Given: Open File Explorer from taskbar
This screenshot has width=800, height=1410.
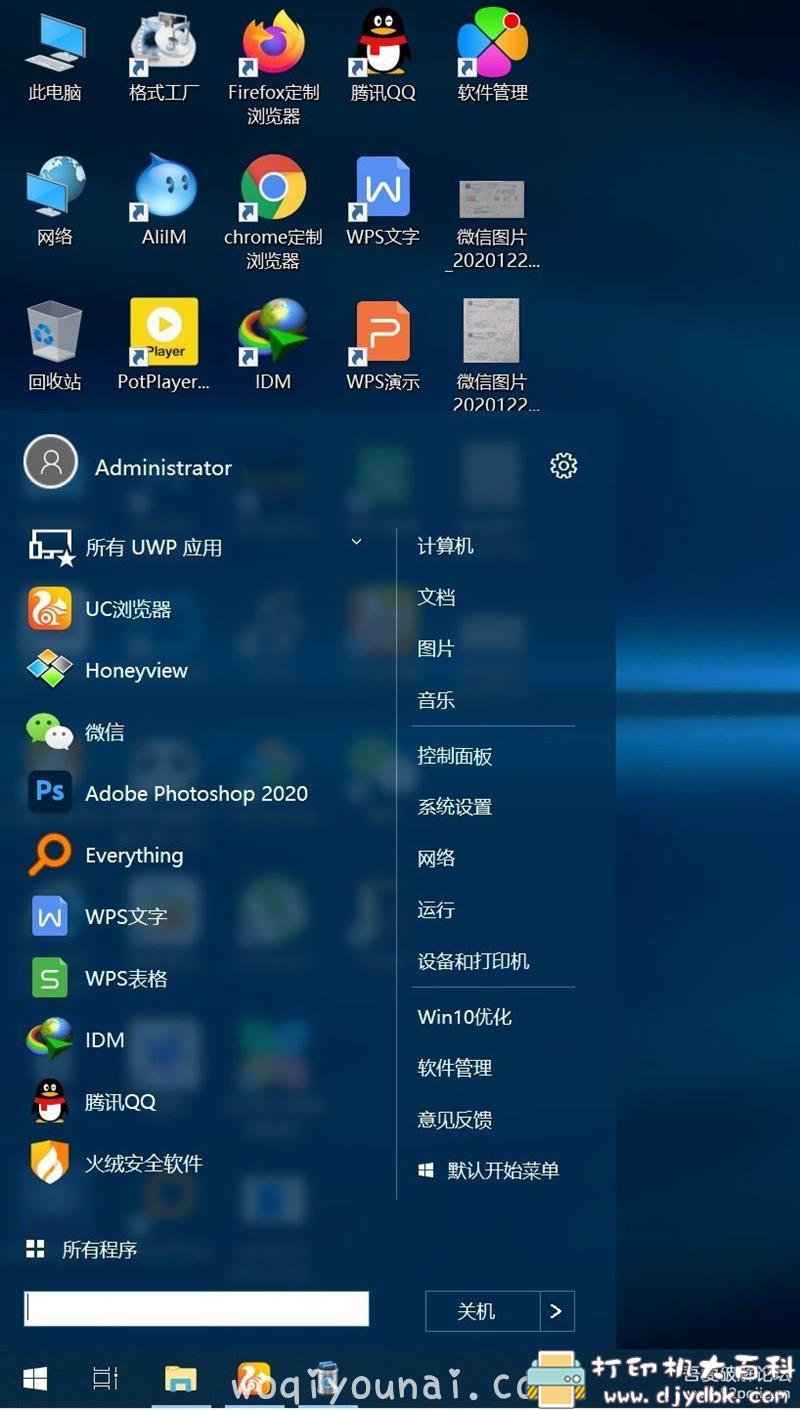Looking at the screenshot, I should tap(180, 1380).
